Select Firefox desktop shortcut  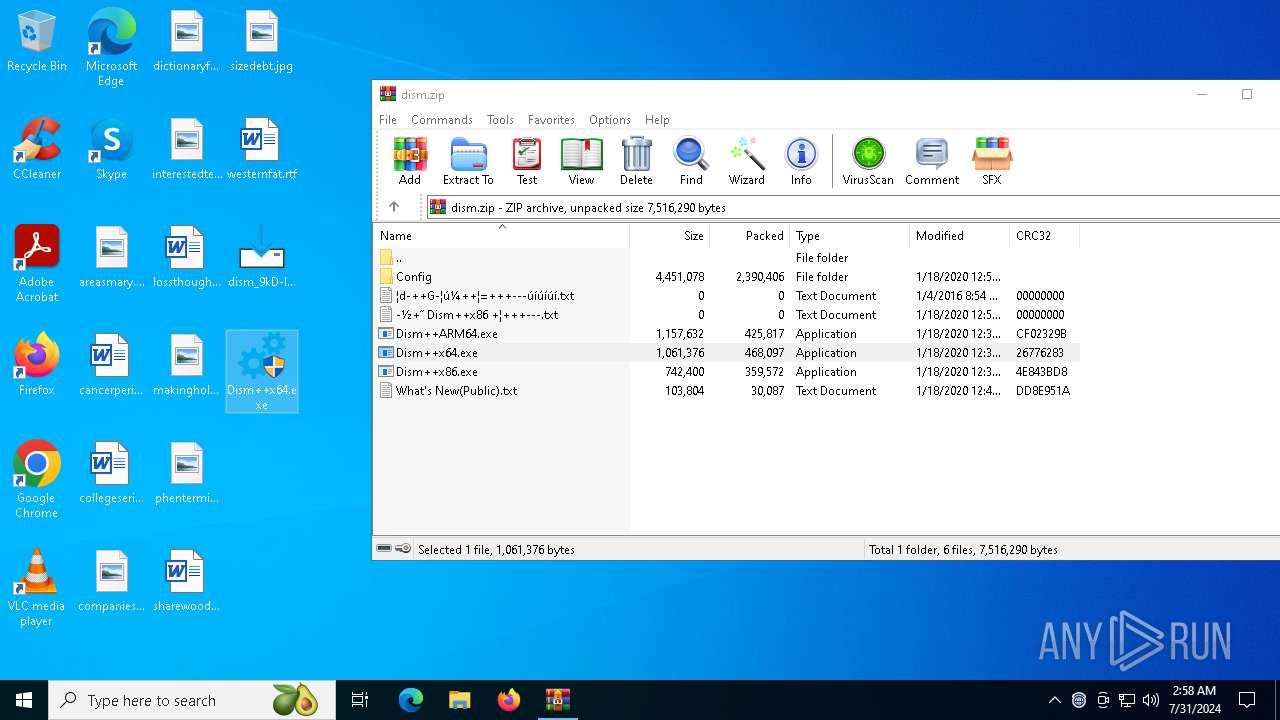click(x=37, y=365)
